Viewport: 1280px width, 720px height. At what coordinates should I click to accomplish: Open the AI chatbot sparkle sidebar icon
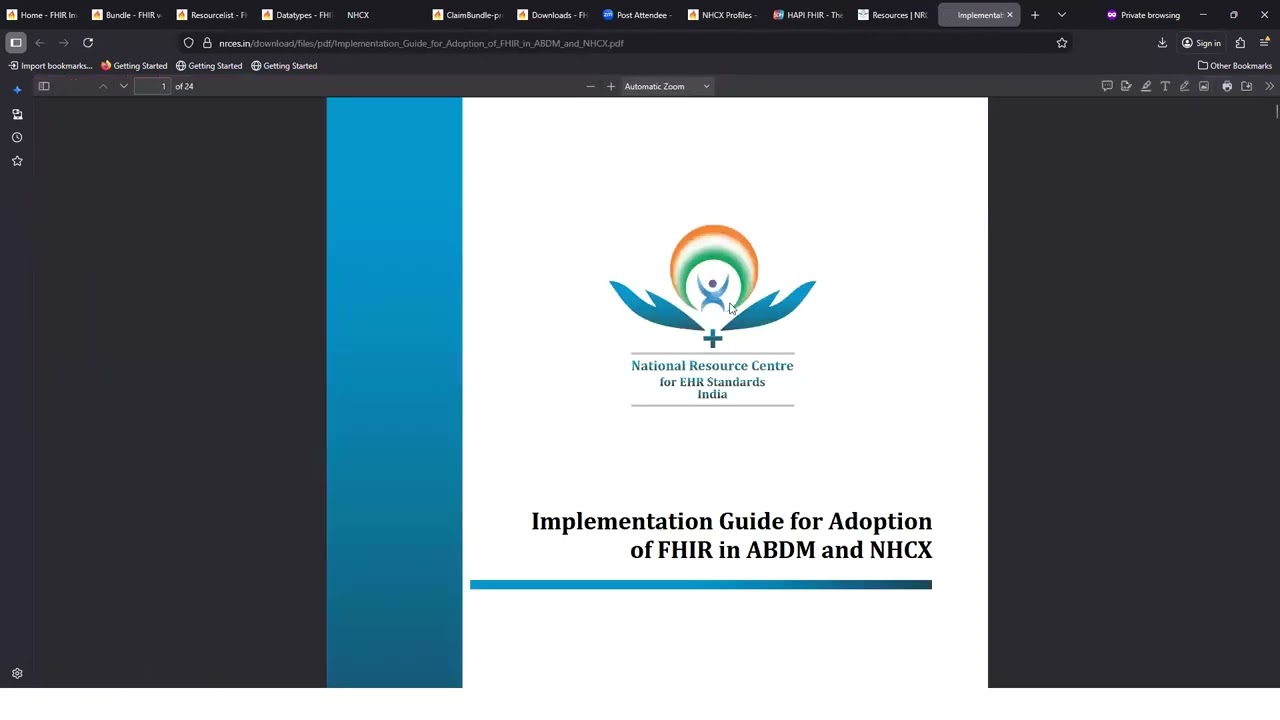click(17, 90)
